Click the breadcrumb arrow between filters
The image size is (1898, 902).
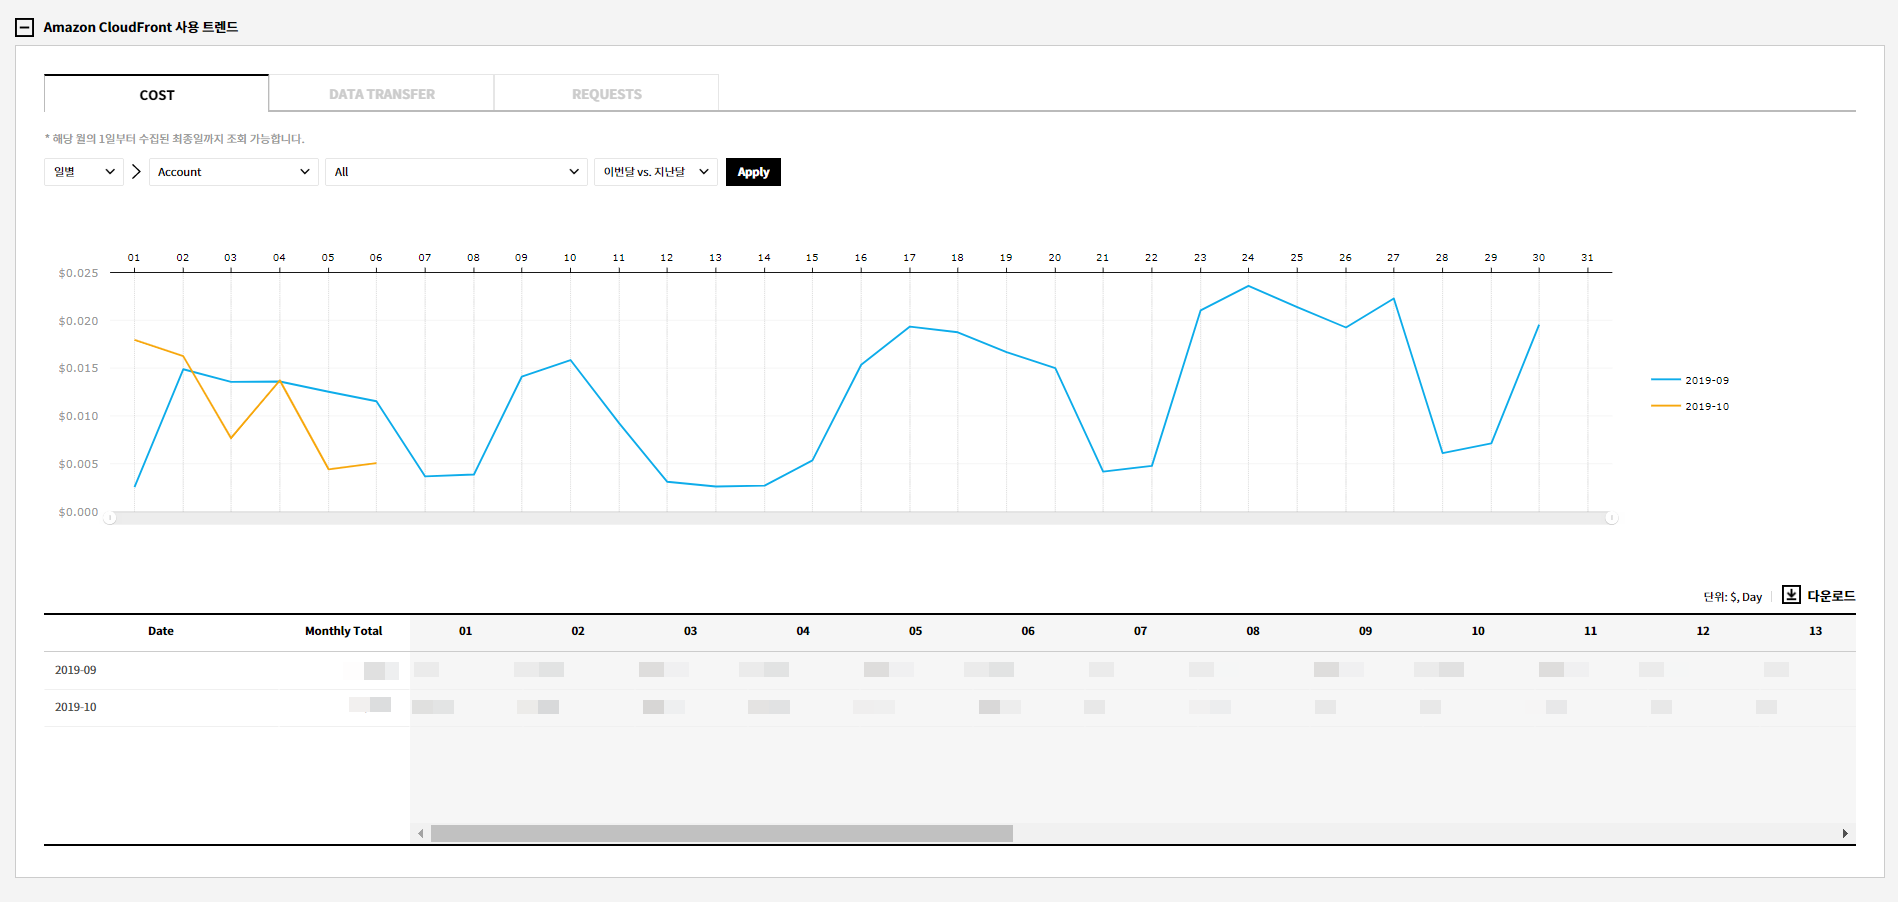136,172
